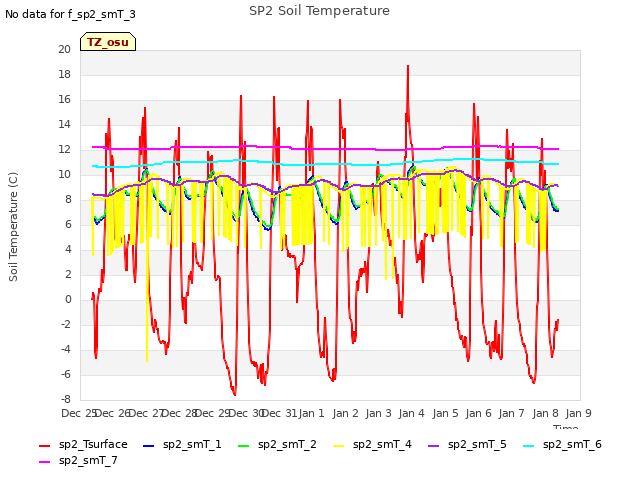Click the green sp2_smT_2 legend swatch
Screen dimensions: 640x480
243,446
